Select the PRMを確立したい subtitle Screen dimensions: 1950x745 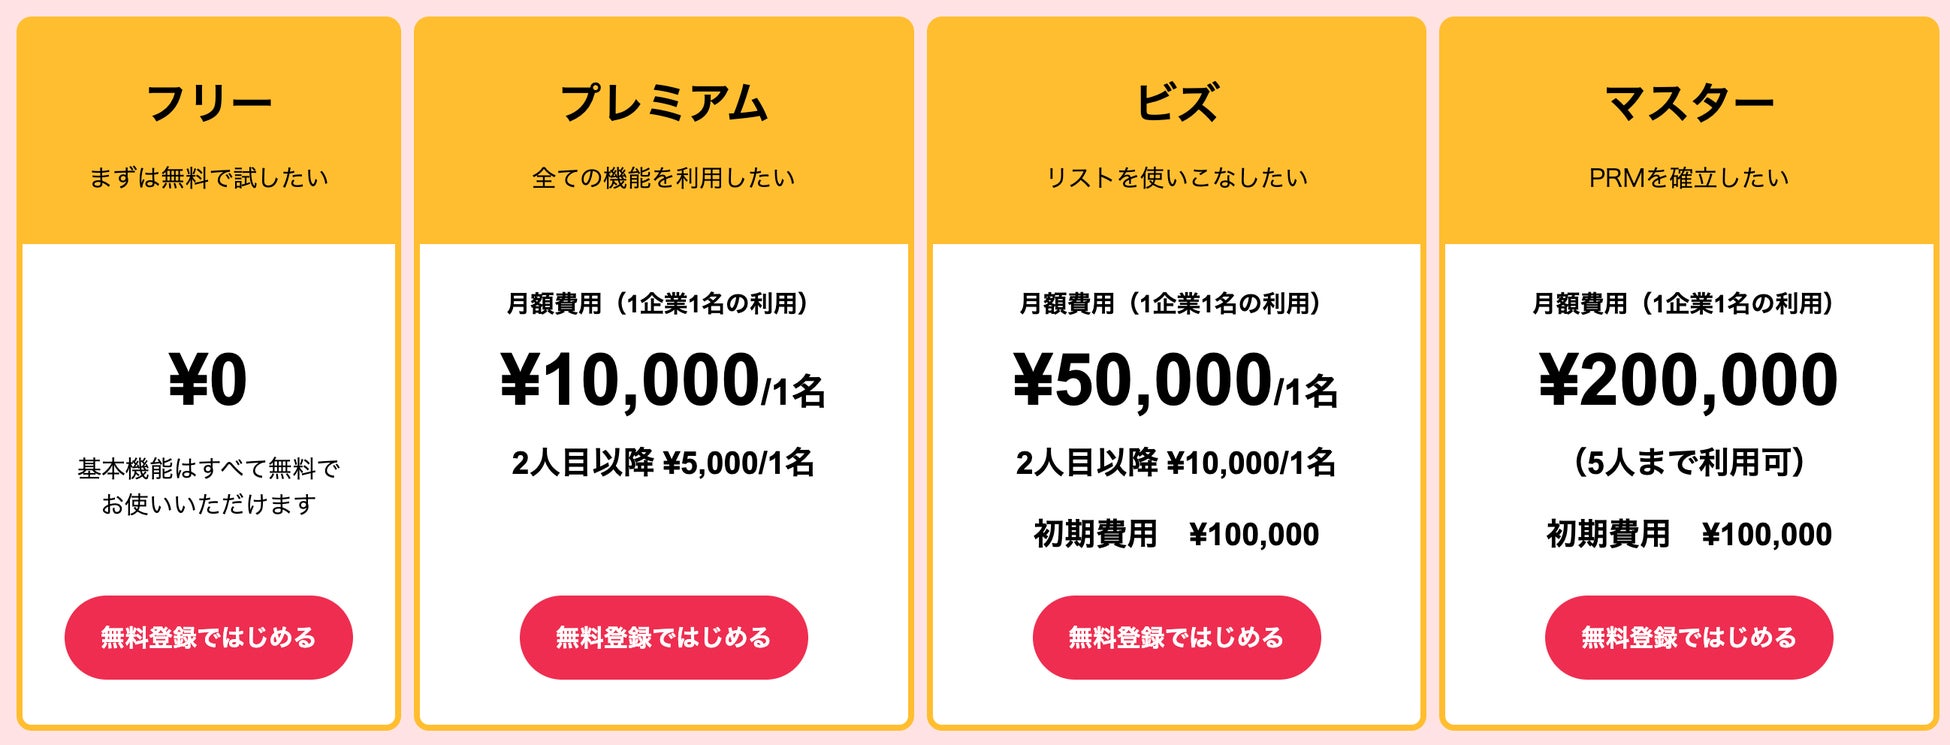(x=1688, y=178)
